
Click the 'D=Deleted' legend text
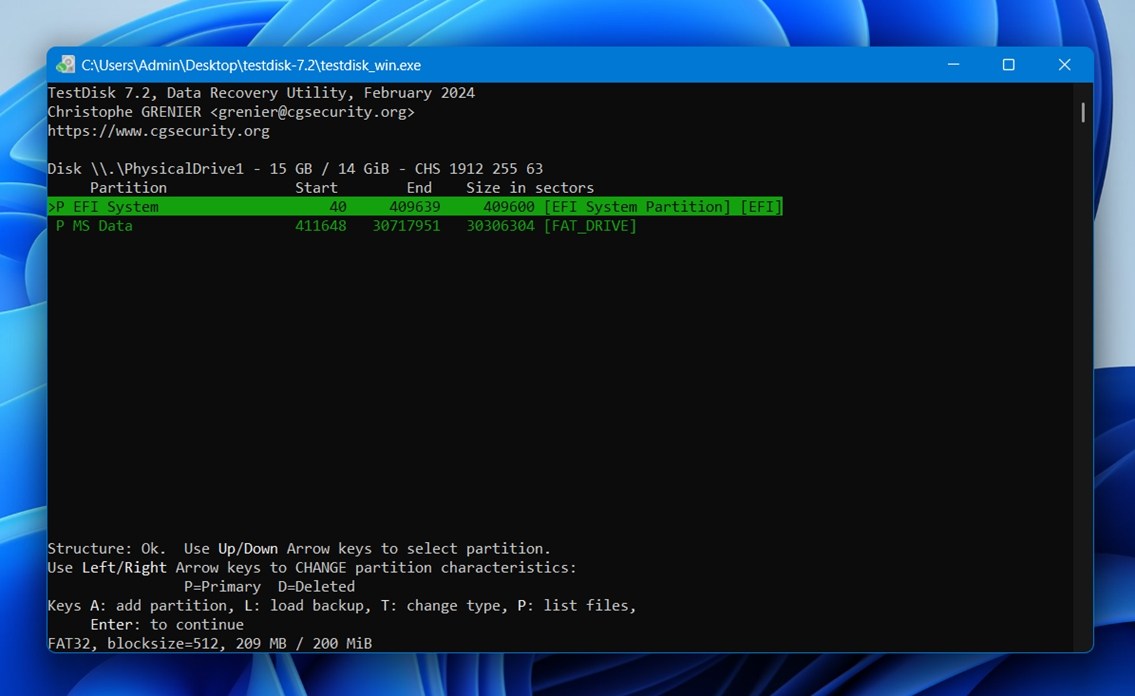pos(316,586)
